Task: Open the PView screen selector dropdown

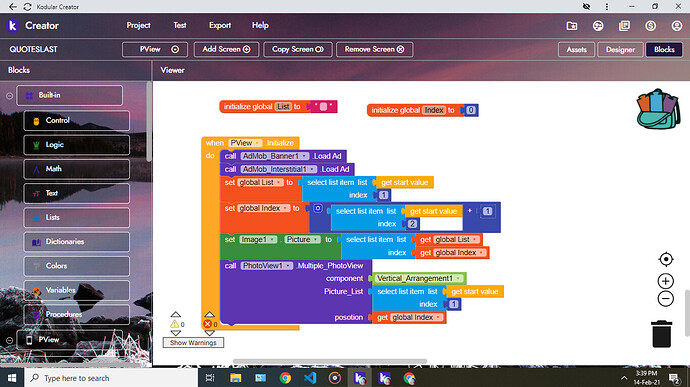Action: 155,49
